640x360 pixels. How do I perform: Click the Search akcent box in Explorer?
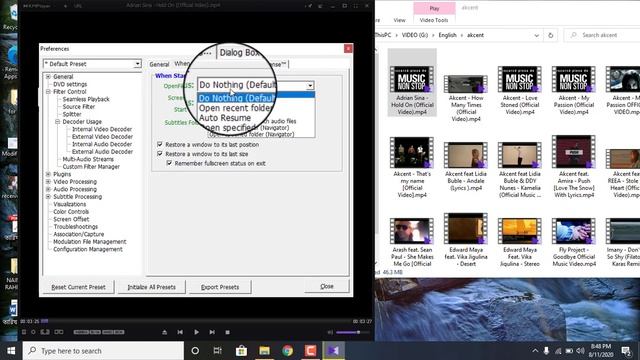pyautogui.click(x=602, y=35)
